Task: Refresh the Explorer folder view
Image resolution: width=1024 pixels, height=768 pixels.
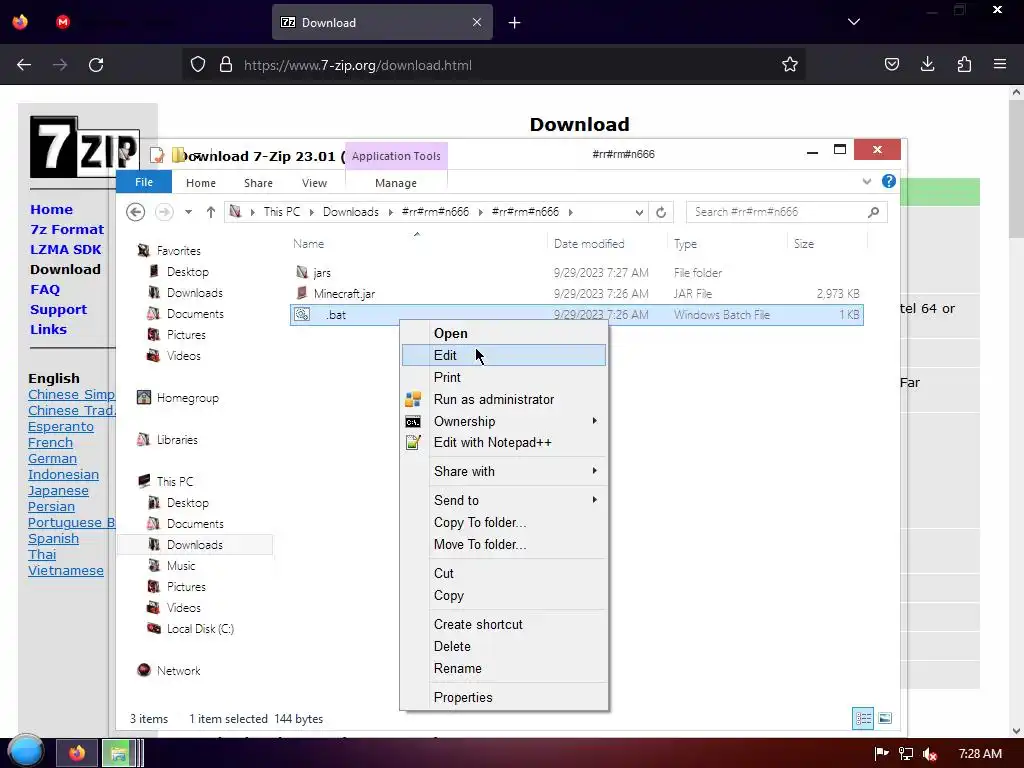Action: (661, 212)
